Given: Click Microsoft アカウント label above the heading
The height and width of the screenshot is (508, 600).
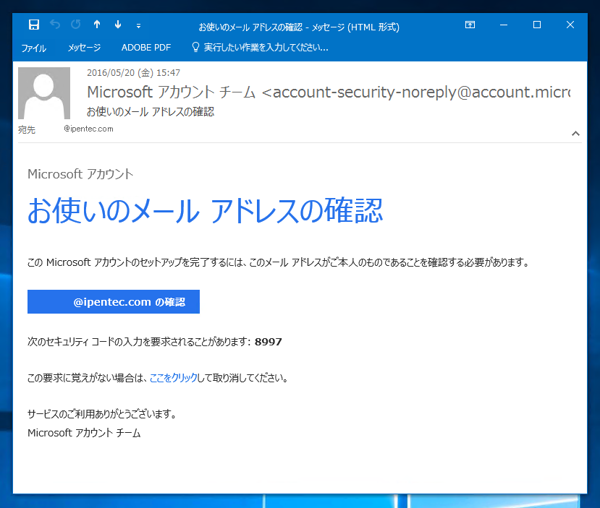Looking at the screenshot, I should (x=80, y=174).
